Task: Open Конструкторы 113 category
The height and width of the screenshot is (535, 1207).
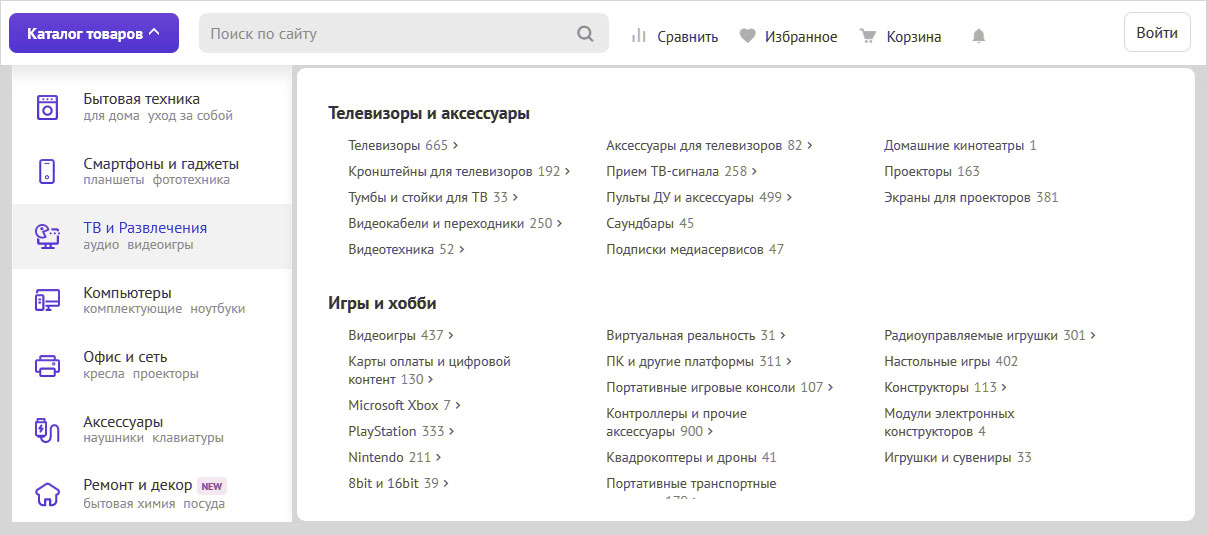Action: point(945,387)
